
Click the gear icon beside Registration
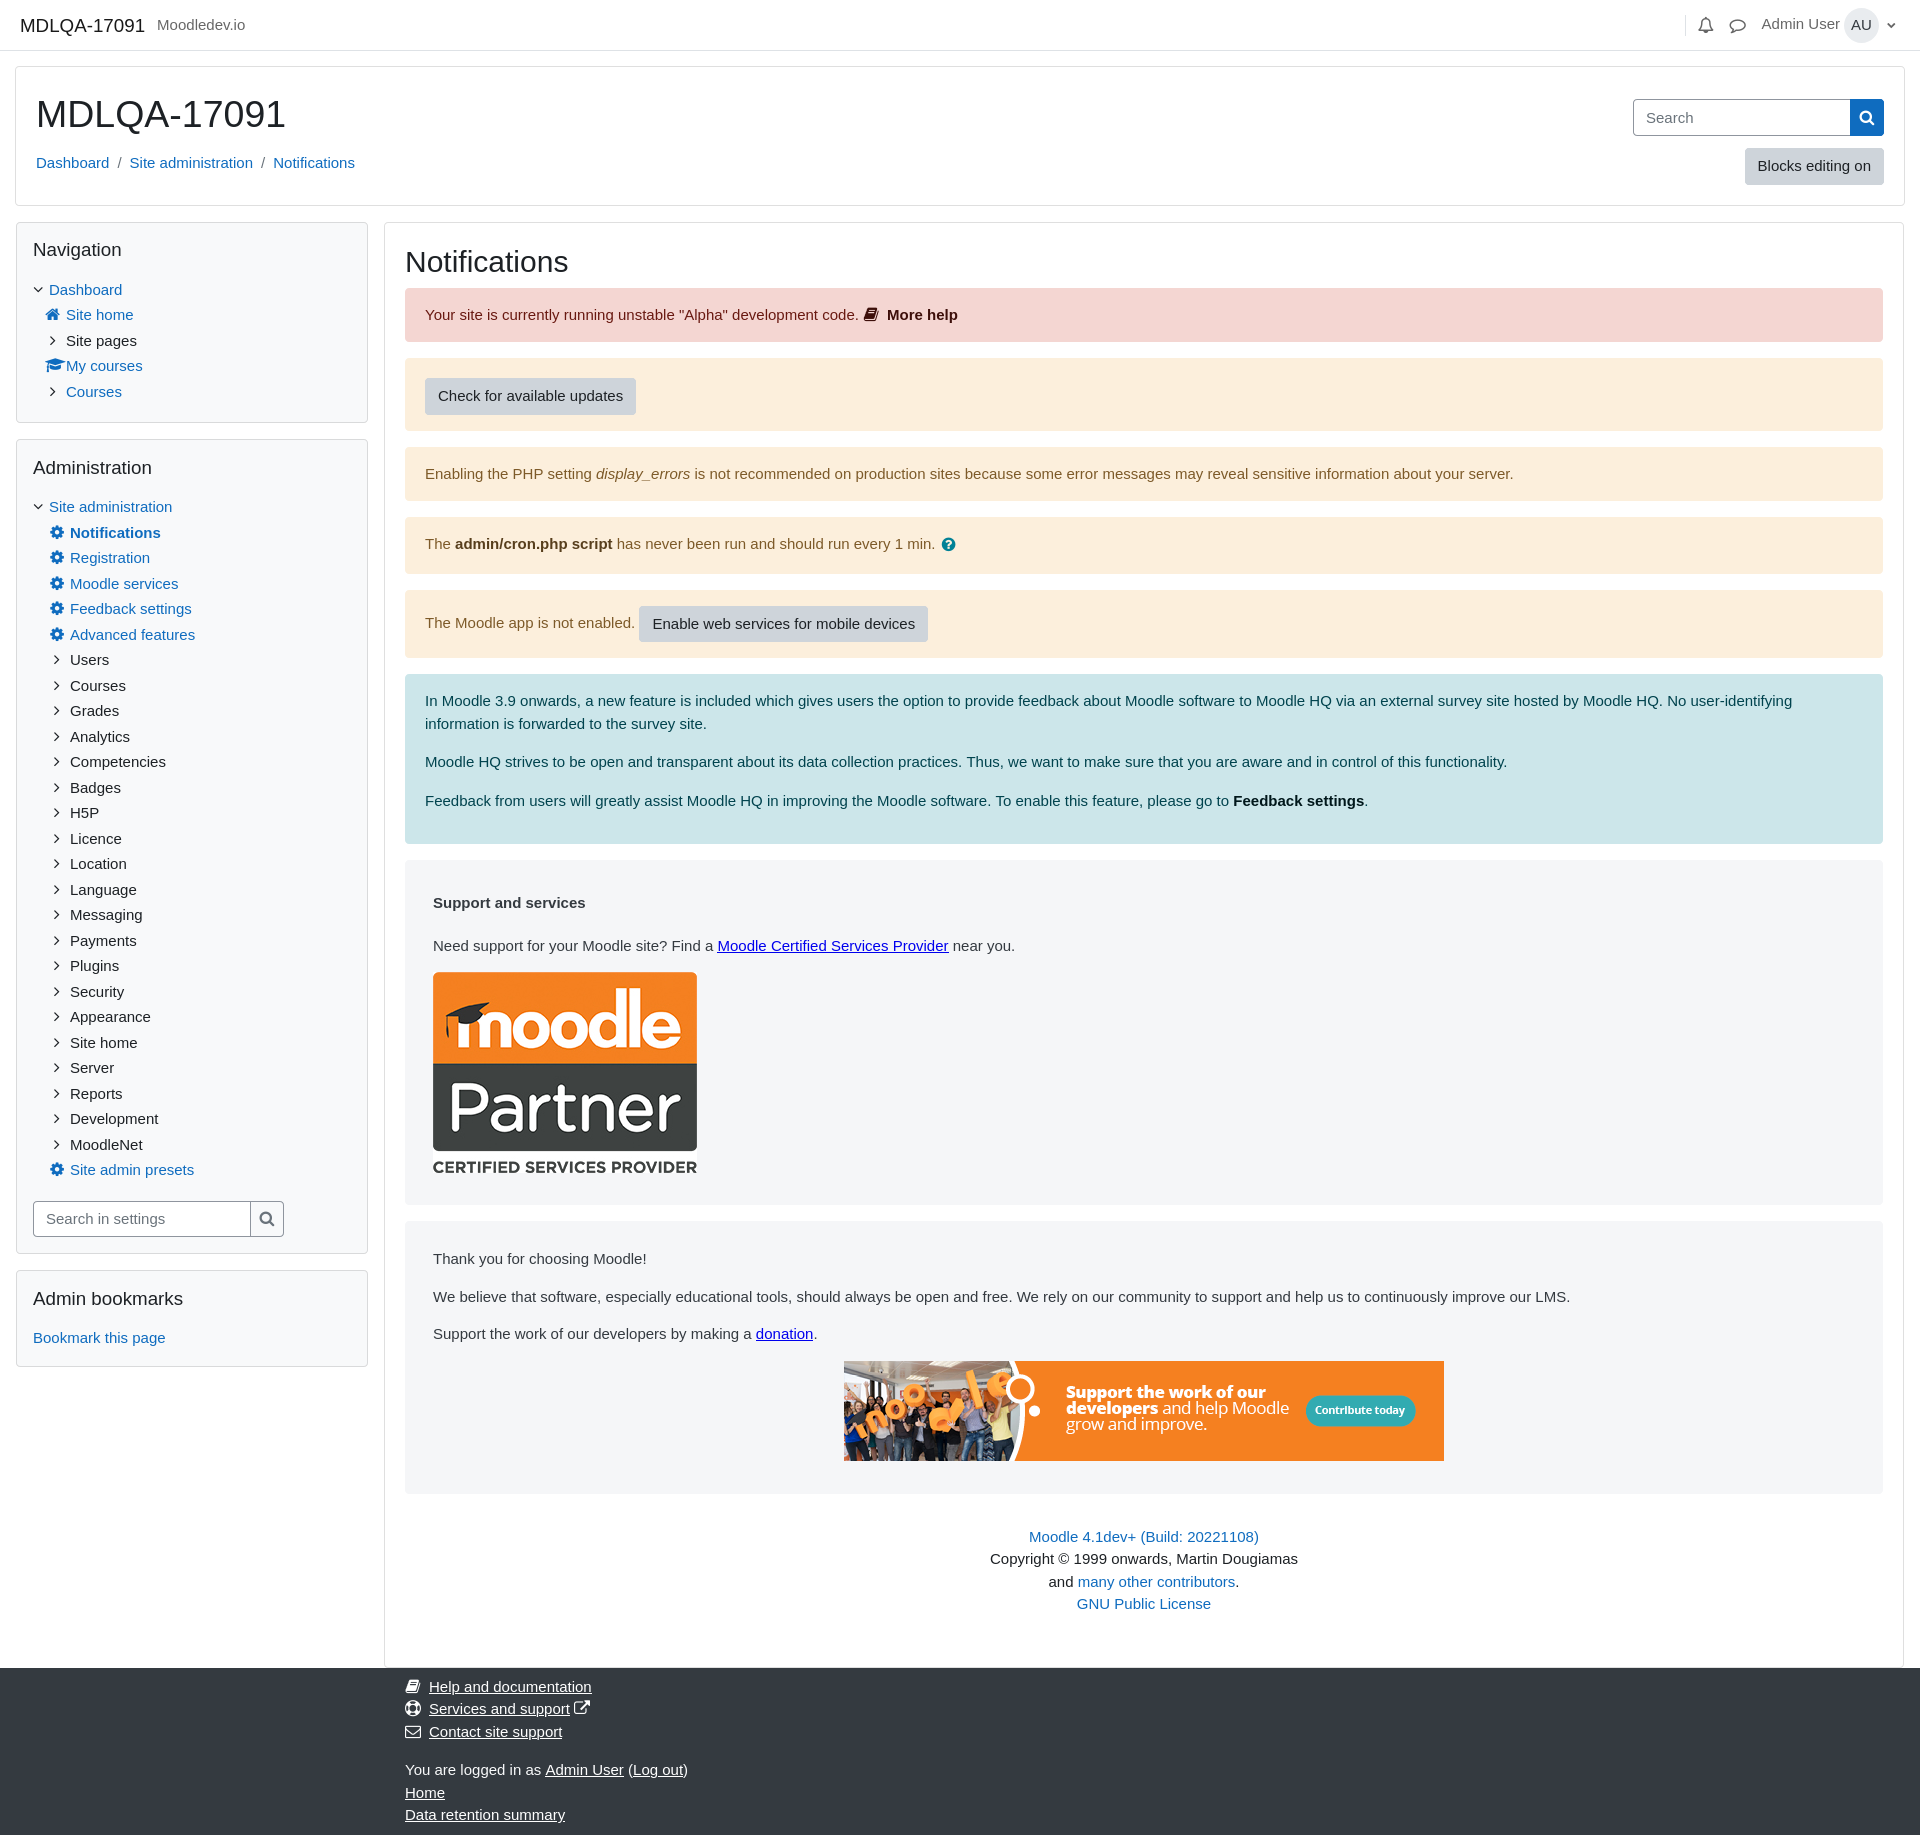57,558
